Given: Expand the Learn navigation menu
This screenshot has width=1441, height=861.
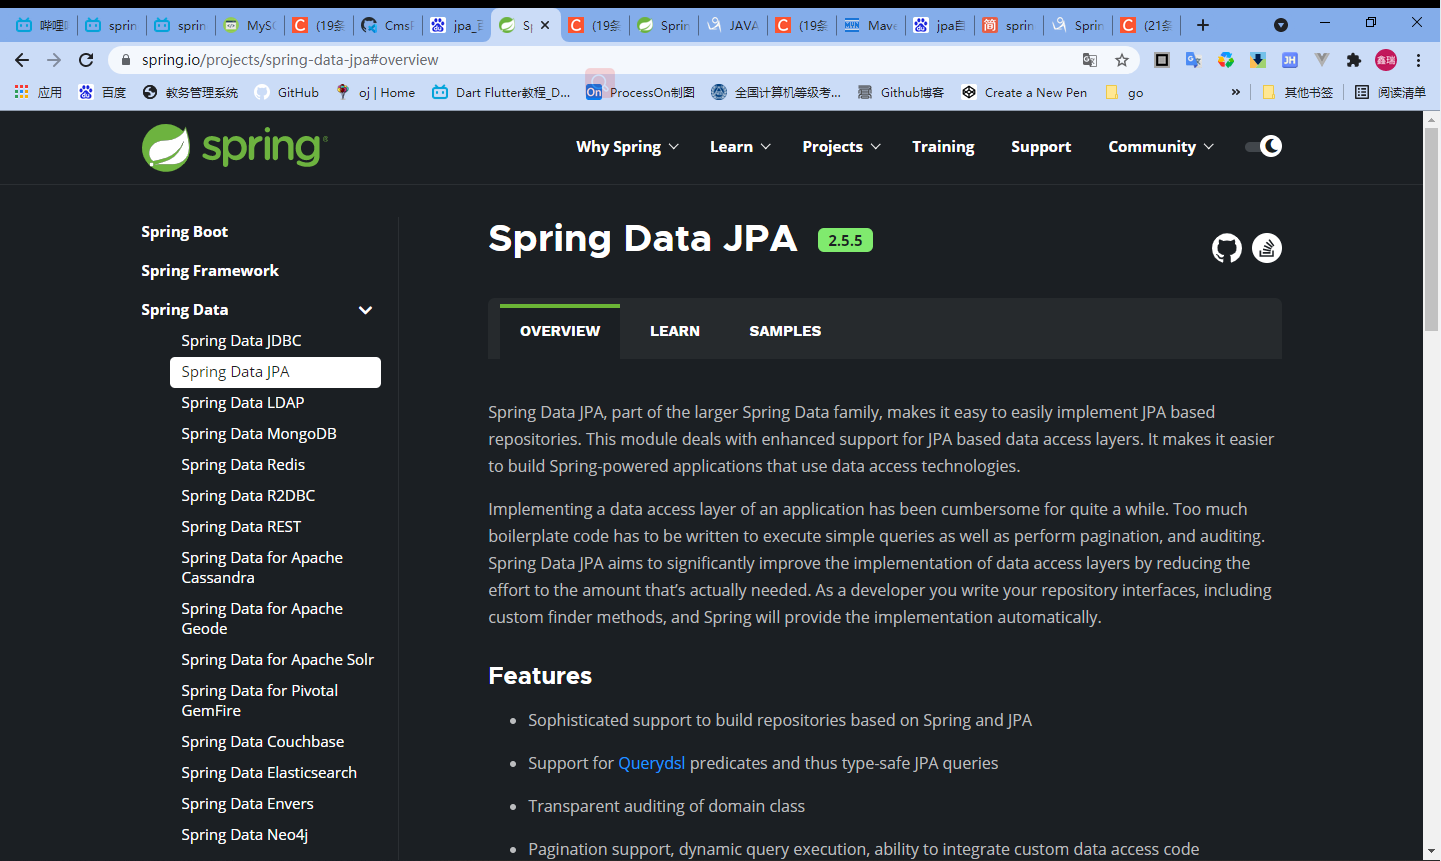Looking at the screenshot, I should (740, 146).
